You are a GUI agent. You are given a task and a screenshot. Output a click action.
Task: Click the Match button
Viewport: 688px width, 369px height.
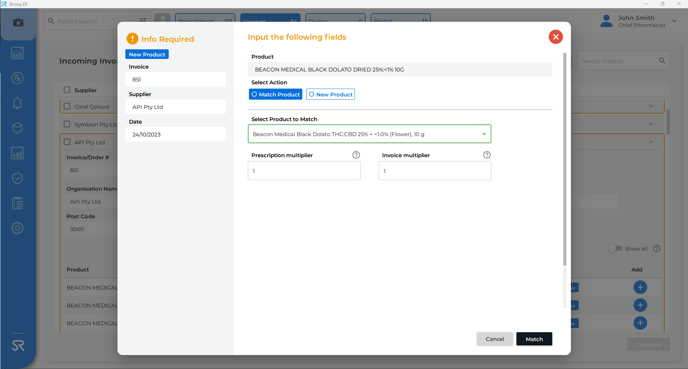point(534,339)
